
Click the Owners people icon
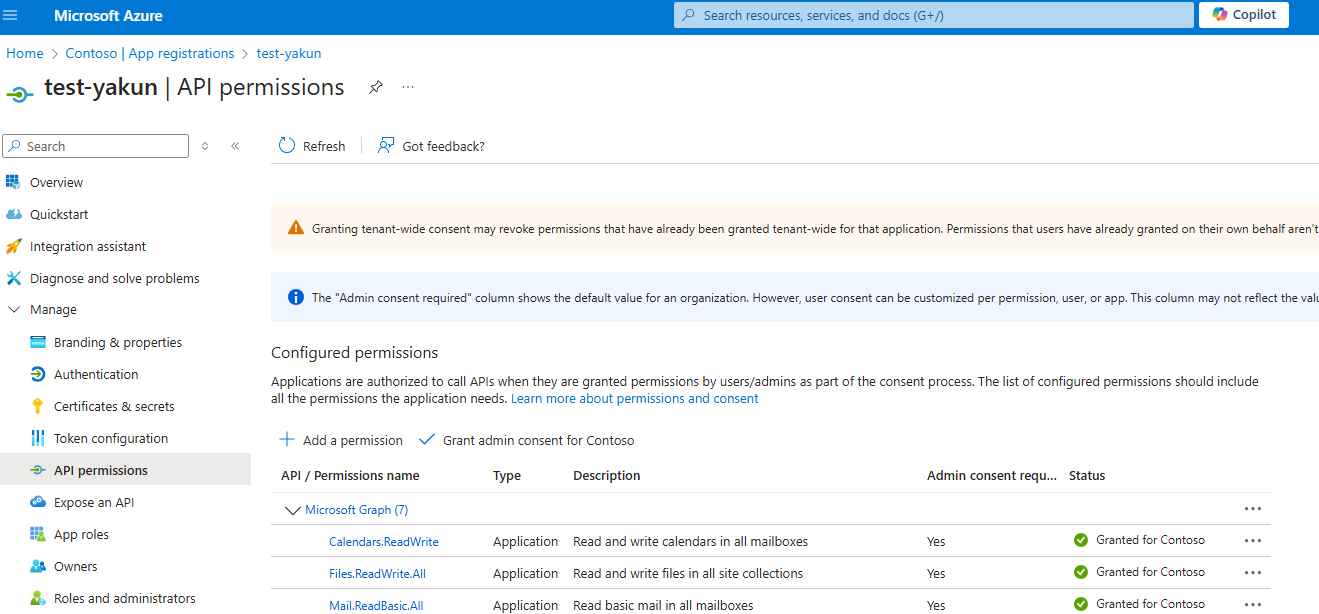38,566
